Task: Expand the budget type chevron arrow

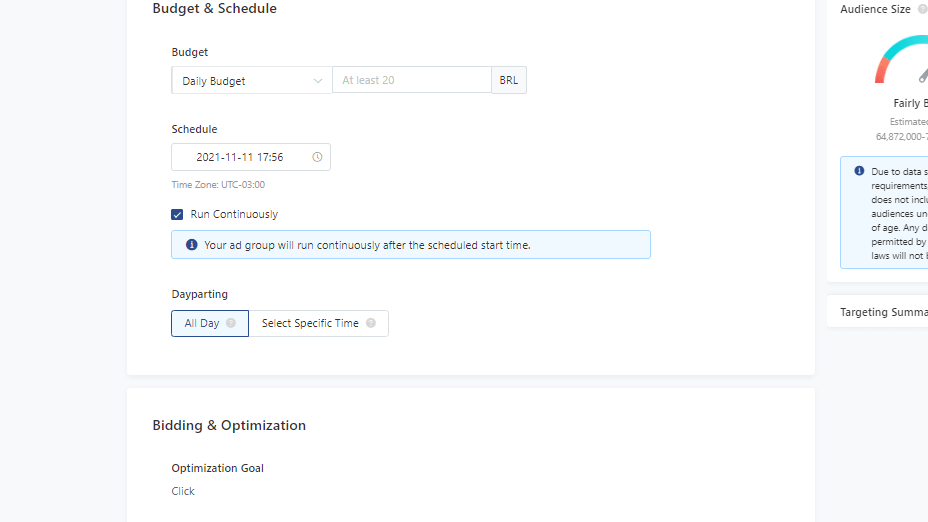Action: click(318, 81)
